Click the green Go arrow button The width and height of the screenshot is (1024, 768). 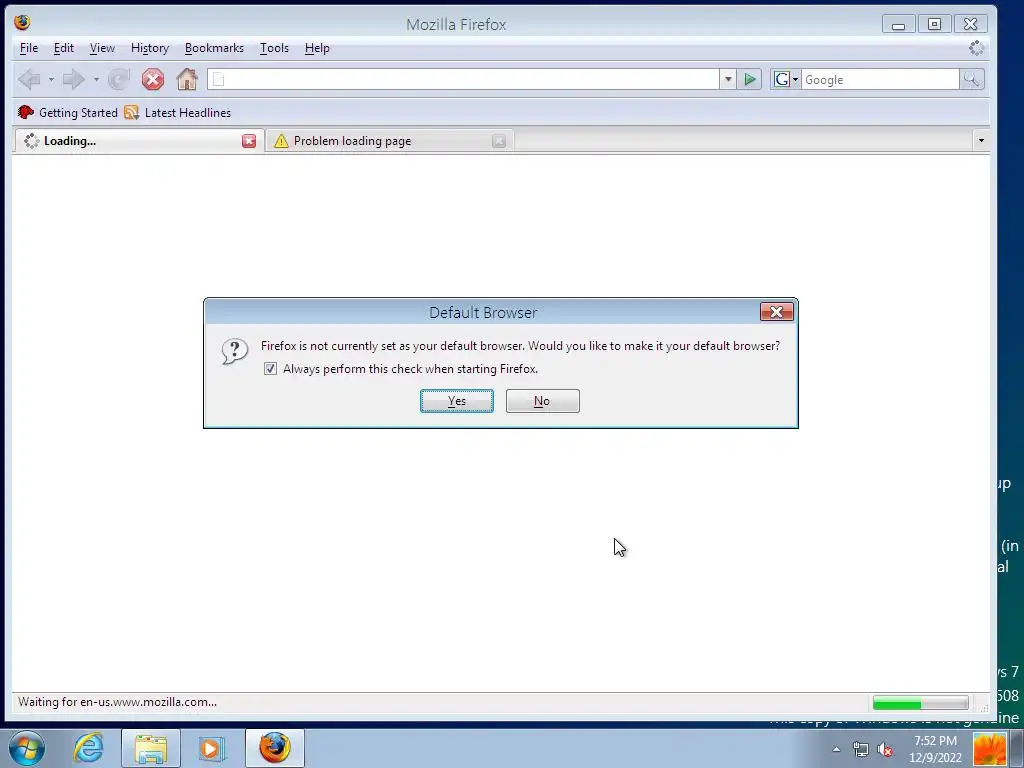tap(750, 80)
